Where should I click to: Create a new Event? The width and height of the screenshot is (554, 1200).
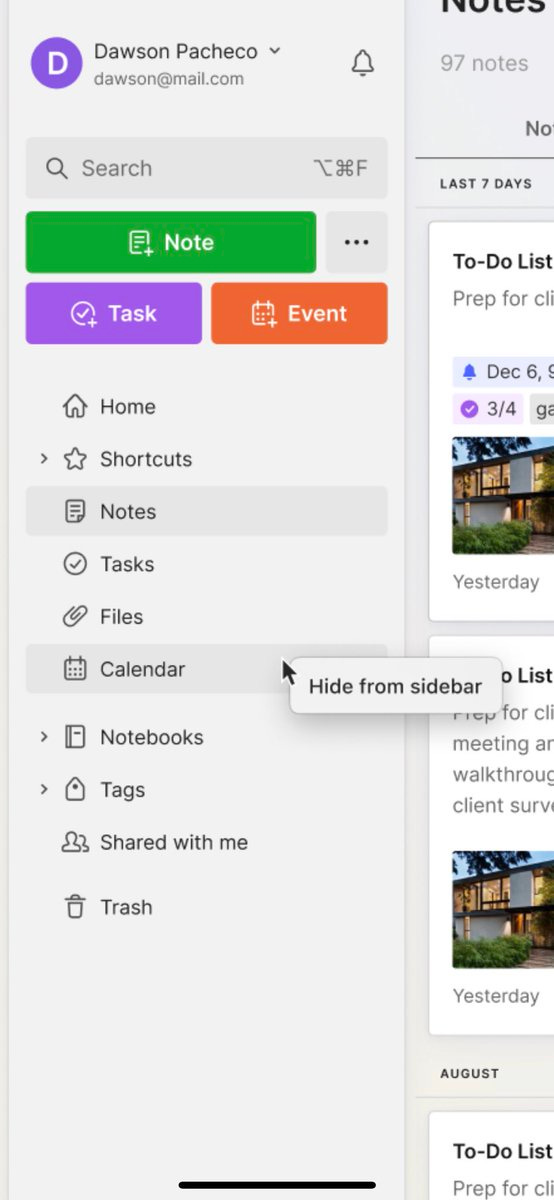pyautogui.click(x=299, y=313)
